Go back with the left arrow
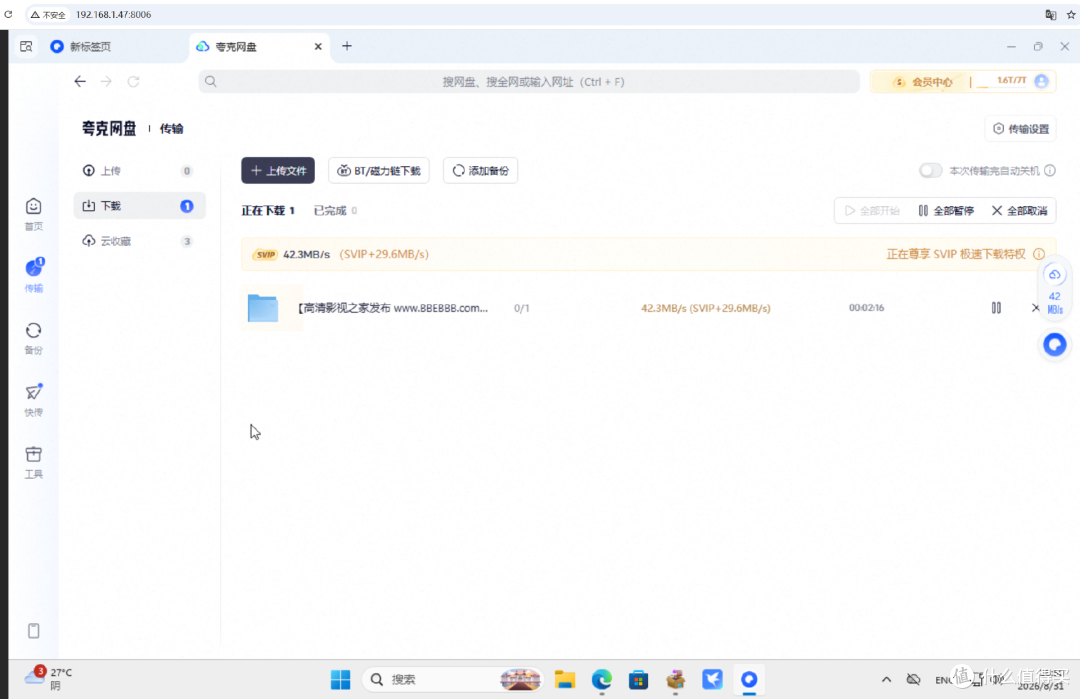Viewport: 1080px width, 699px height. tap(80, 81)
